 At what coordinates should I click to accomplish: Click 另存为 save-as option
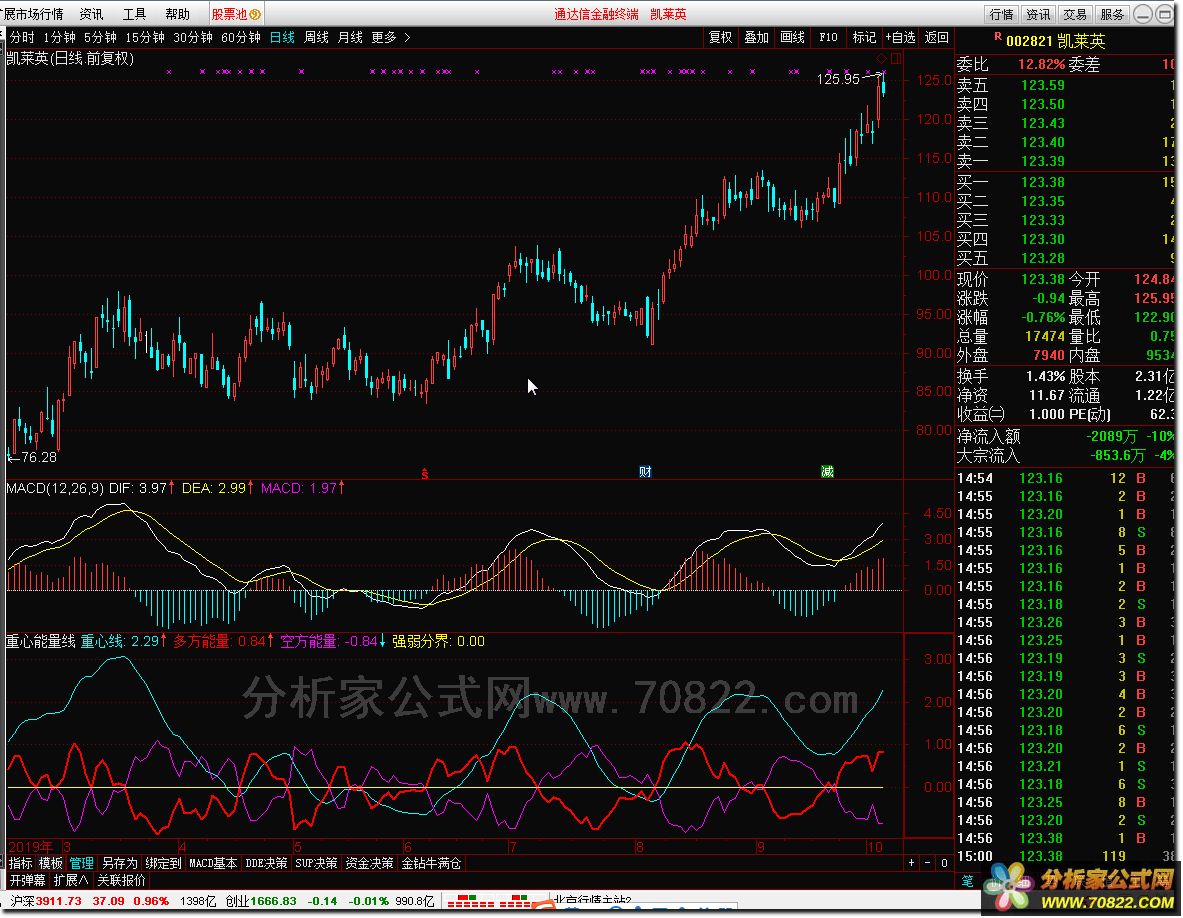pos(120,863)
